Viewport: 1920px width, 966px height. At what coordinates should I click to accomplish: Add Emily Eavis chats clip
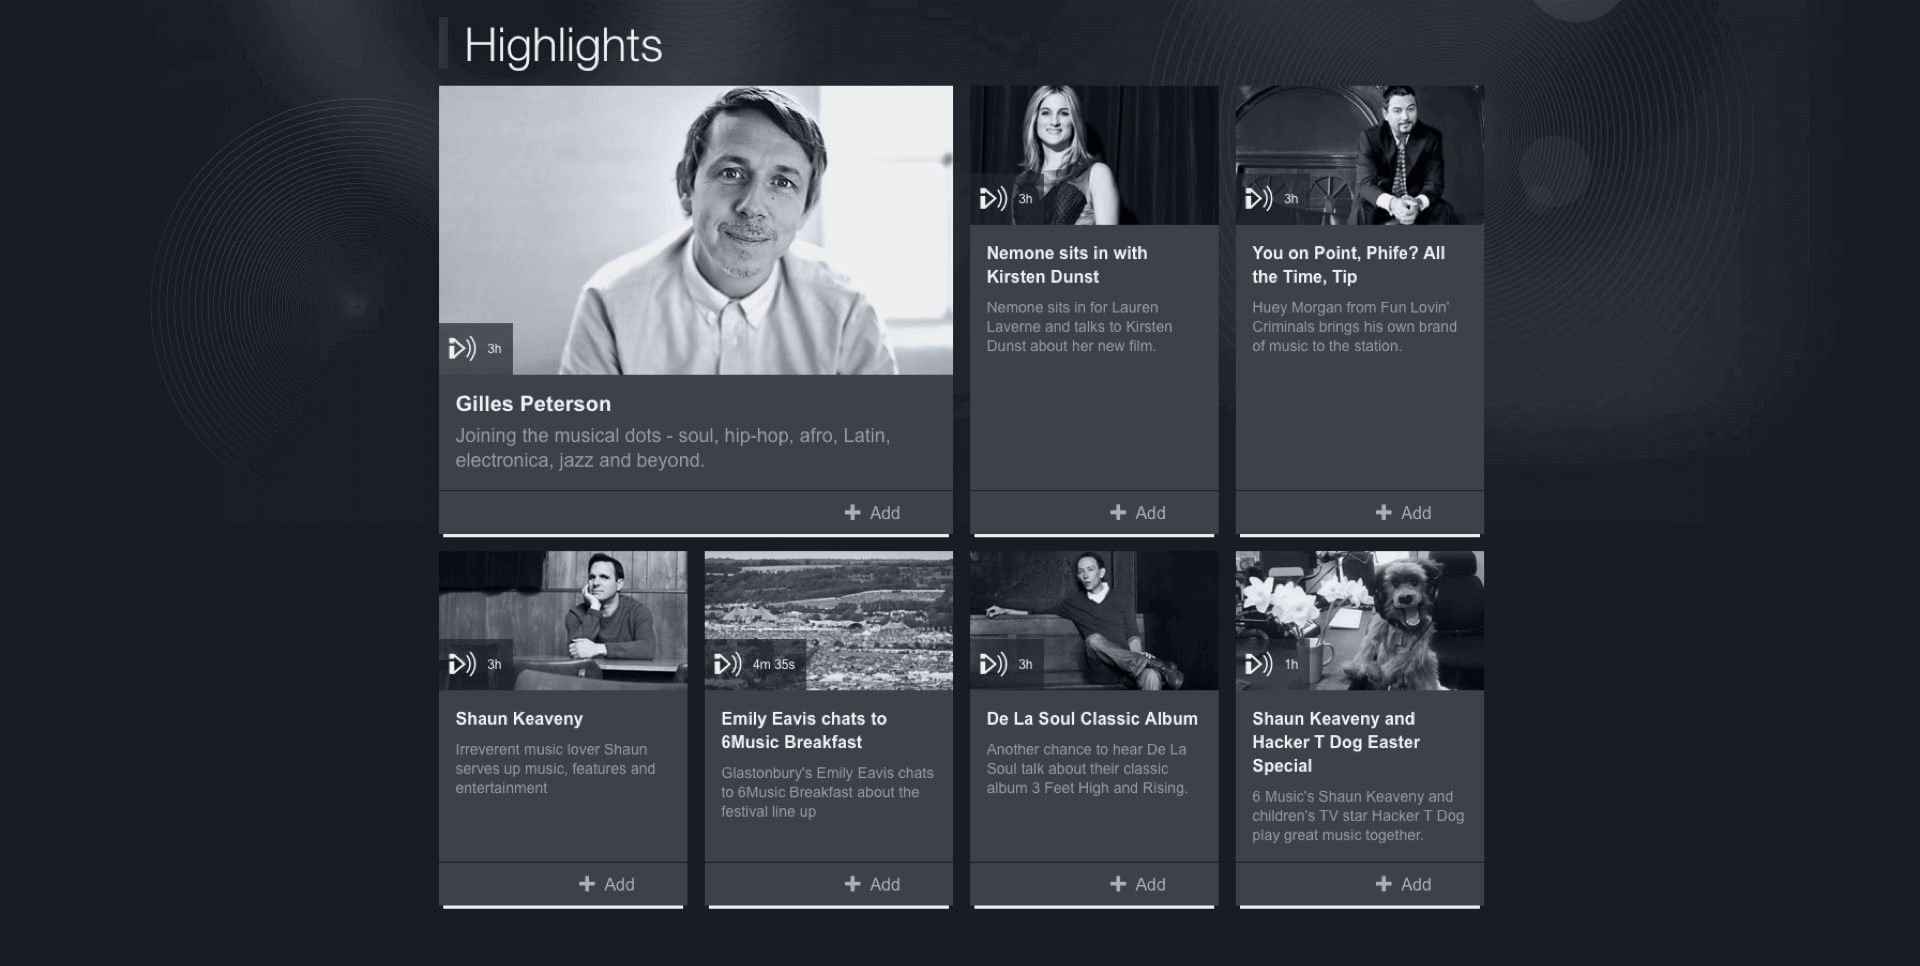(885, 885)
